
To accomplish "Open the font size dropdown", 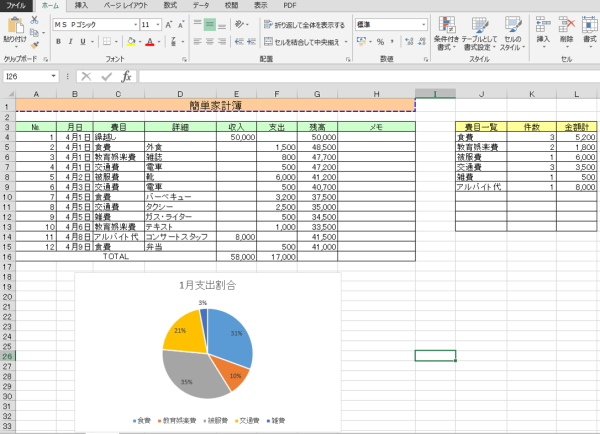I will click(158, 25).
